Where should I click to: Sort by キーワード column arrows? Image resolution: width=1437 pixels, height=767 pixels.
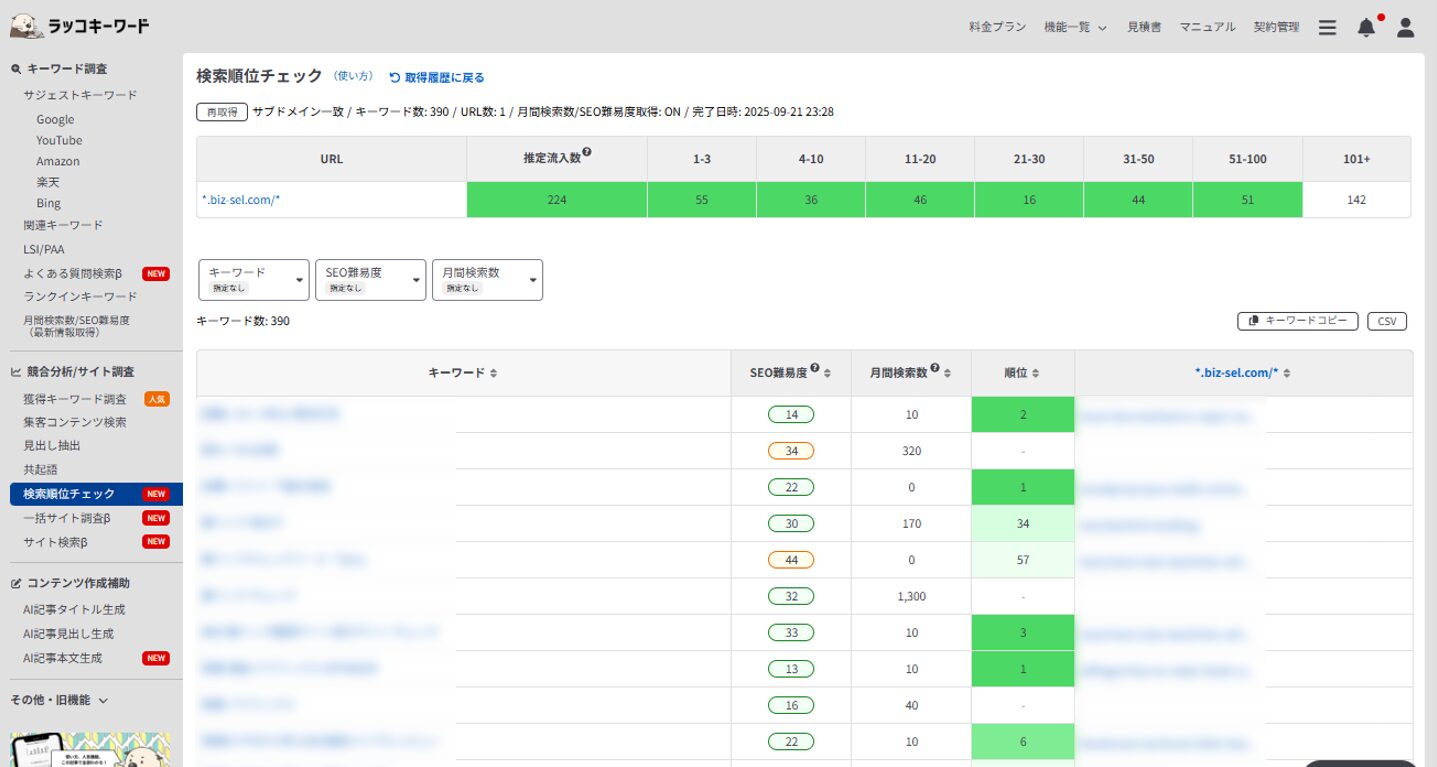coord(494,373)
